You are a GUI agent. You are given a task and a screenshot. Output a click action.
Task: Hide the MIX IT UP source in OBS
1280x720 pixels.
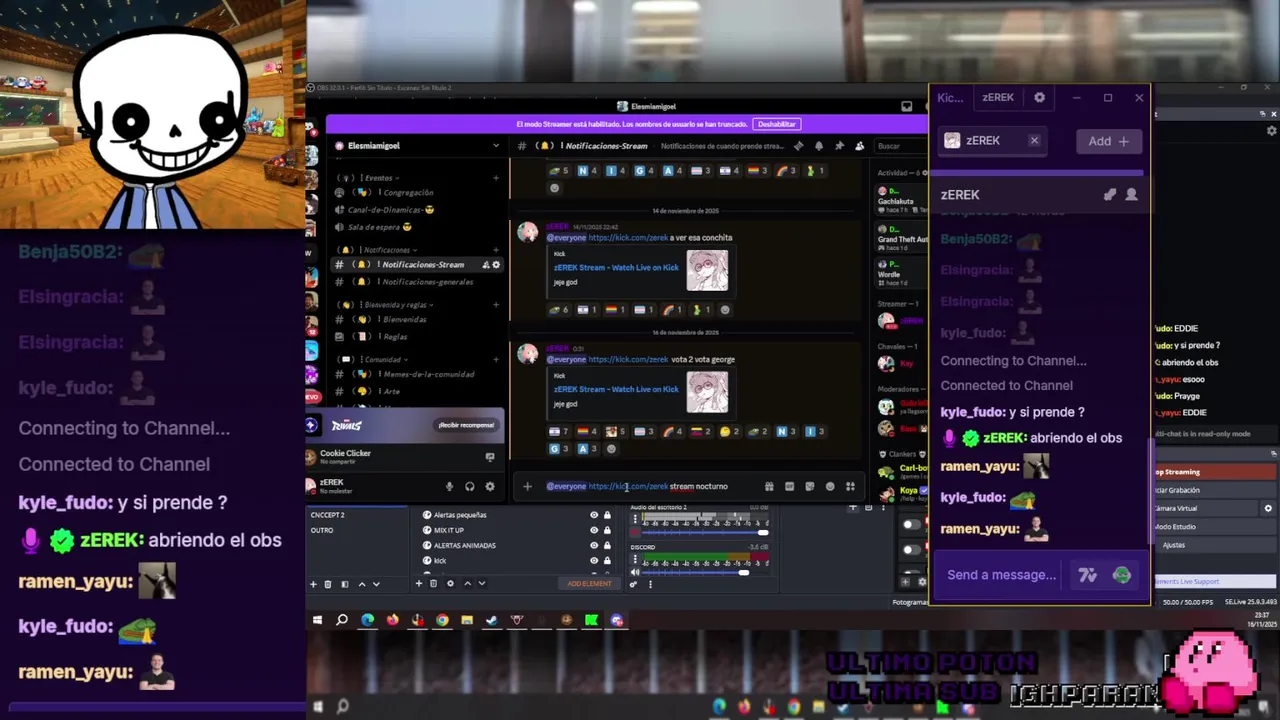[594, 530]
